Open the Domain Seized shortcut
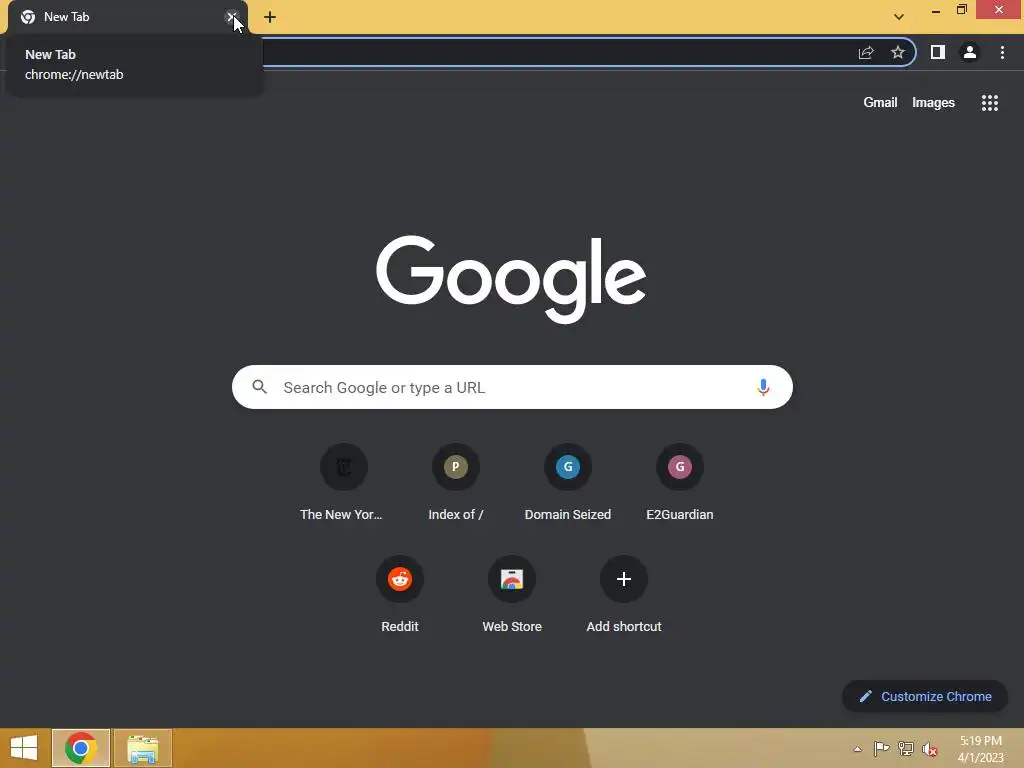 pyautogui.click(x=568, y=483)
